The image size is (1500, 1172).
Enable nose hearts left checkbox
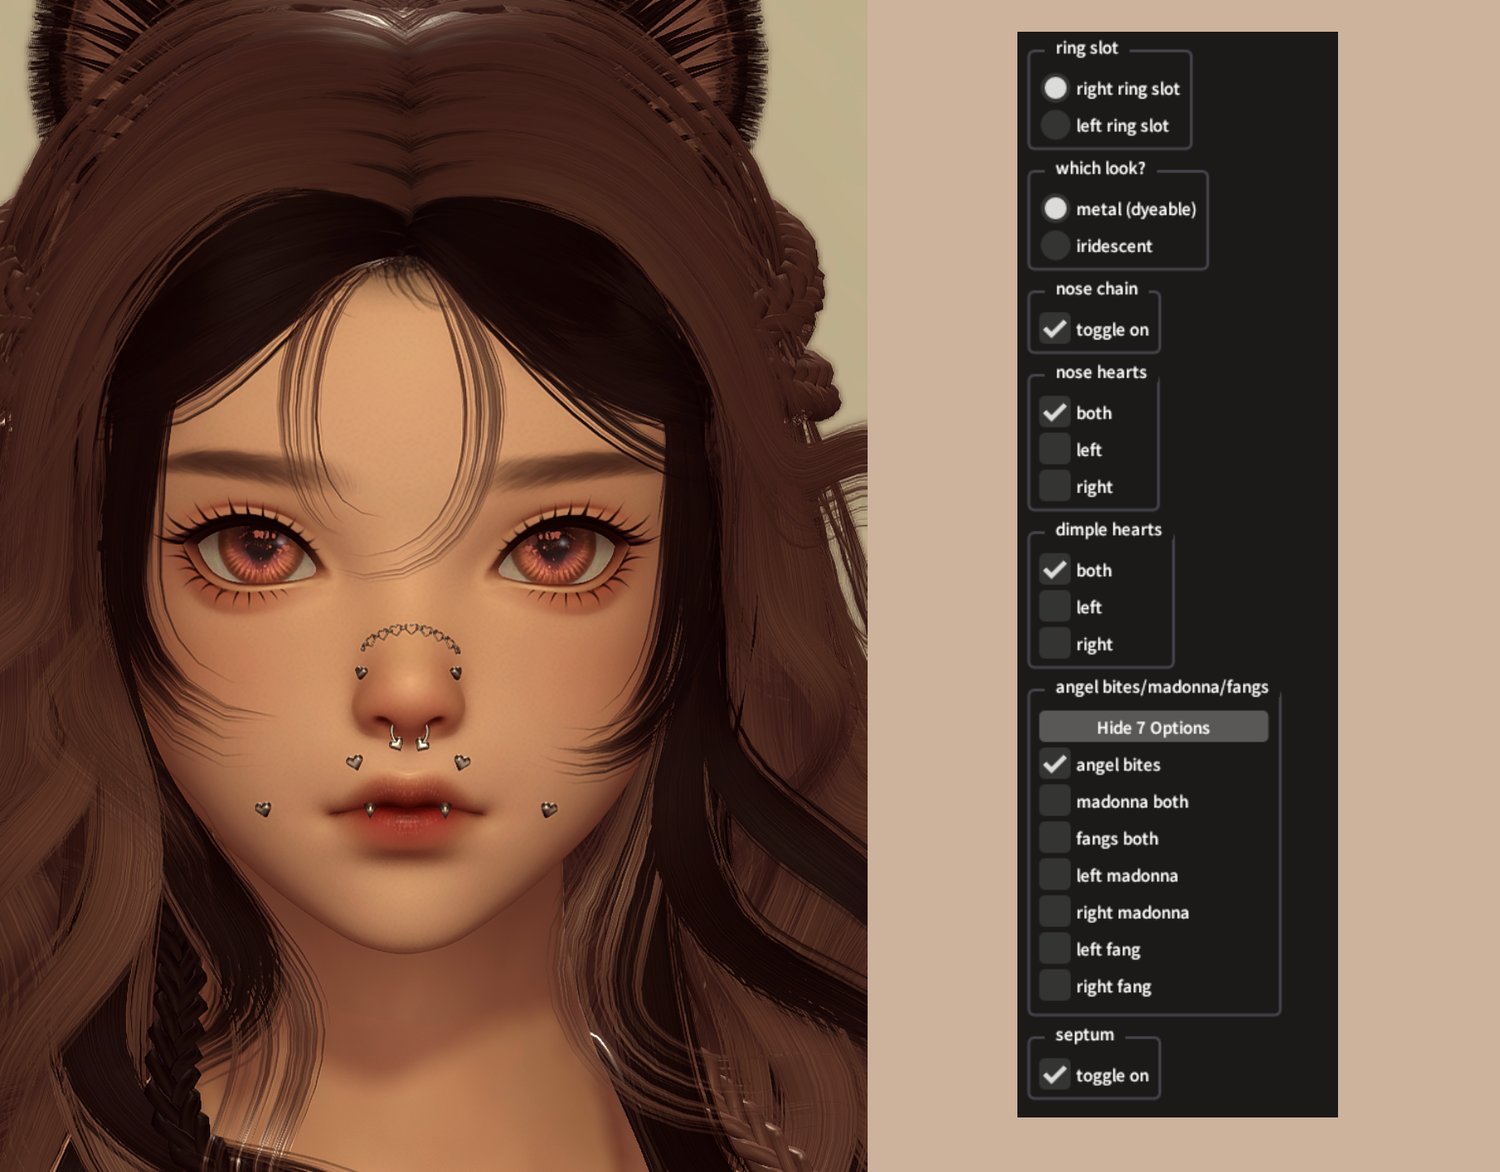click(x=1054, y=449)
